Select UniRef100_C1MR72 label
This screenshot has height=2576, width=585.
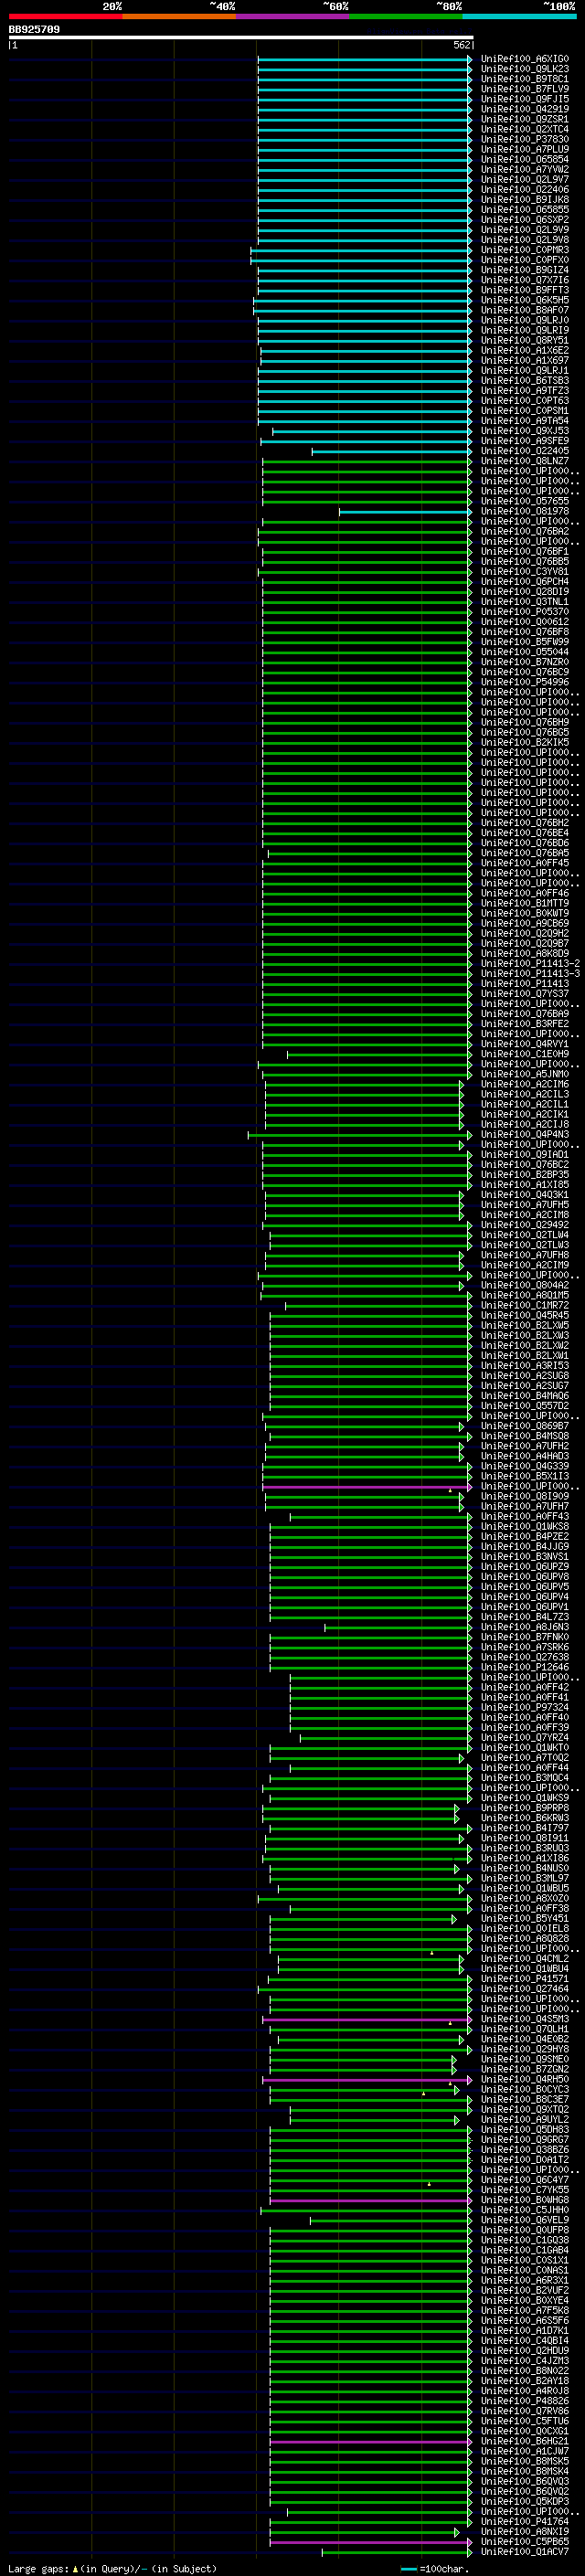pos(525,1305)
